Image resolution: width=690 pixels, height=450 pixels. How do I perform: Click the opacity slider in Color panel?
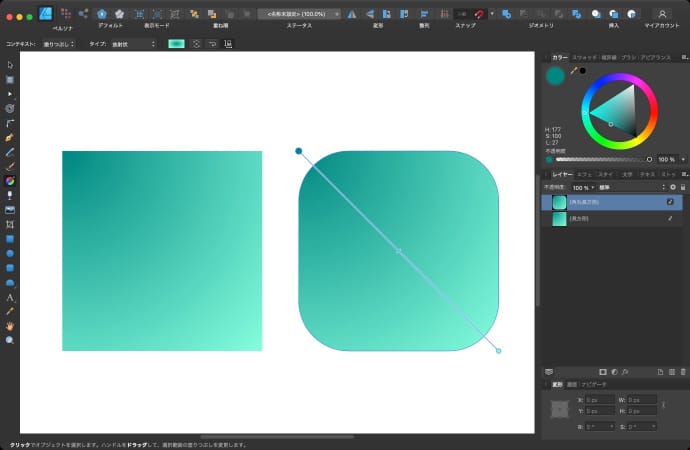tap(600, 158)
